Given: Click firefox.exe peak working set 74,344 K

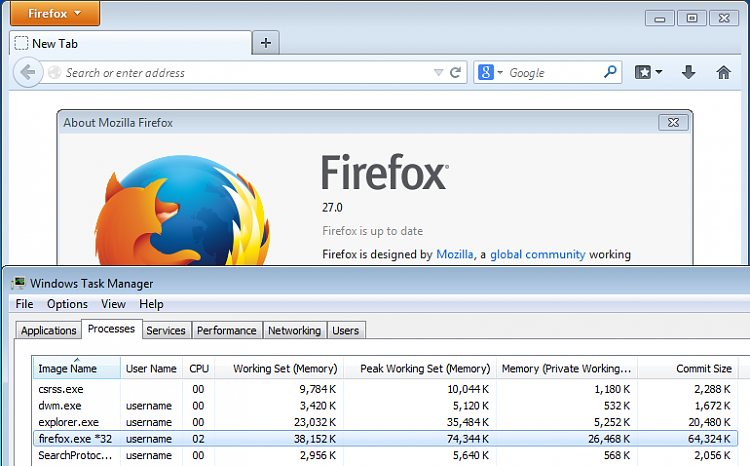Looking at the screenshot, I should (468, 439).
